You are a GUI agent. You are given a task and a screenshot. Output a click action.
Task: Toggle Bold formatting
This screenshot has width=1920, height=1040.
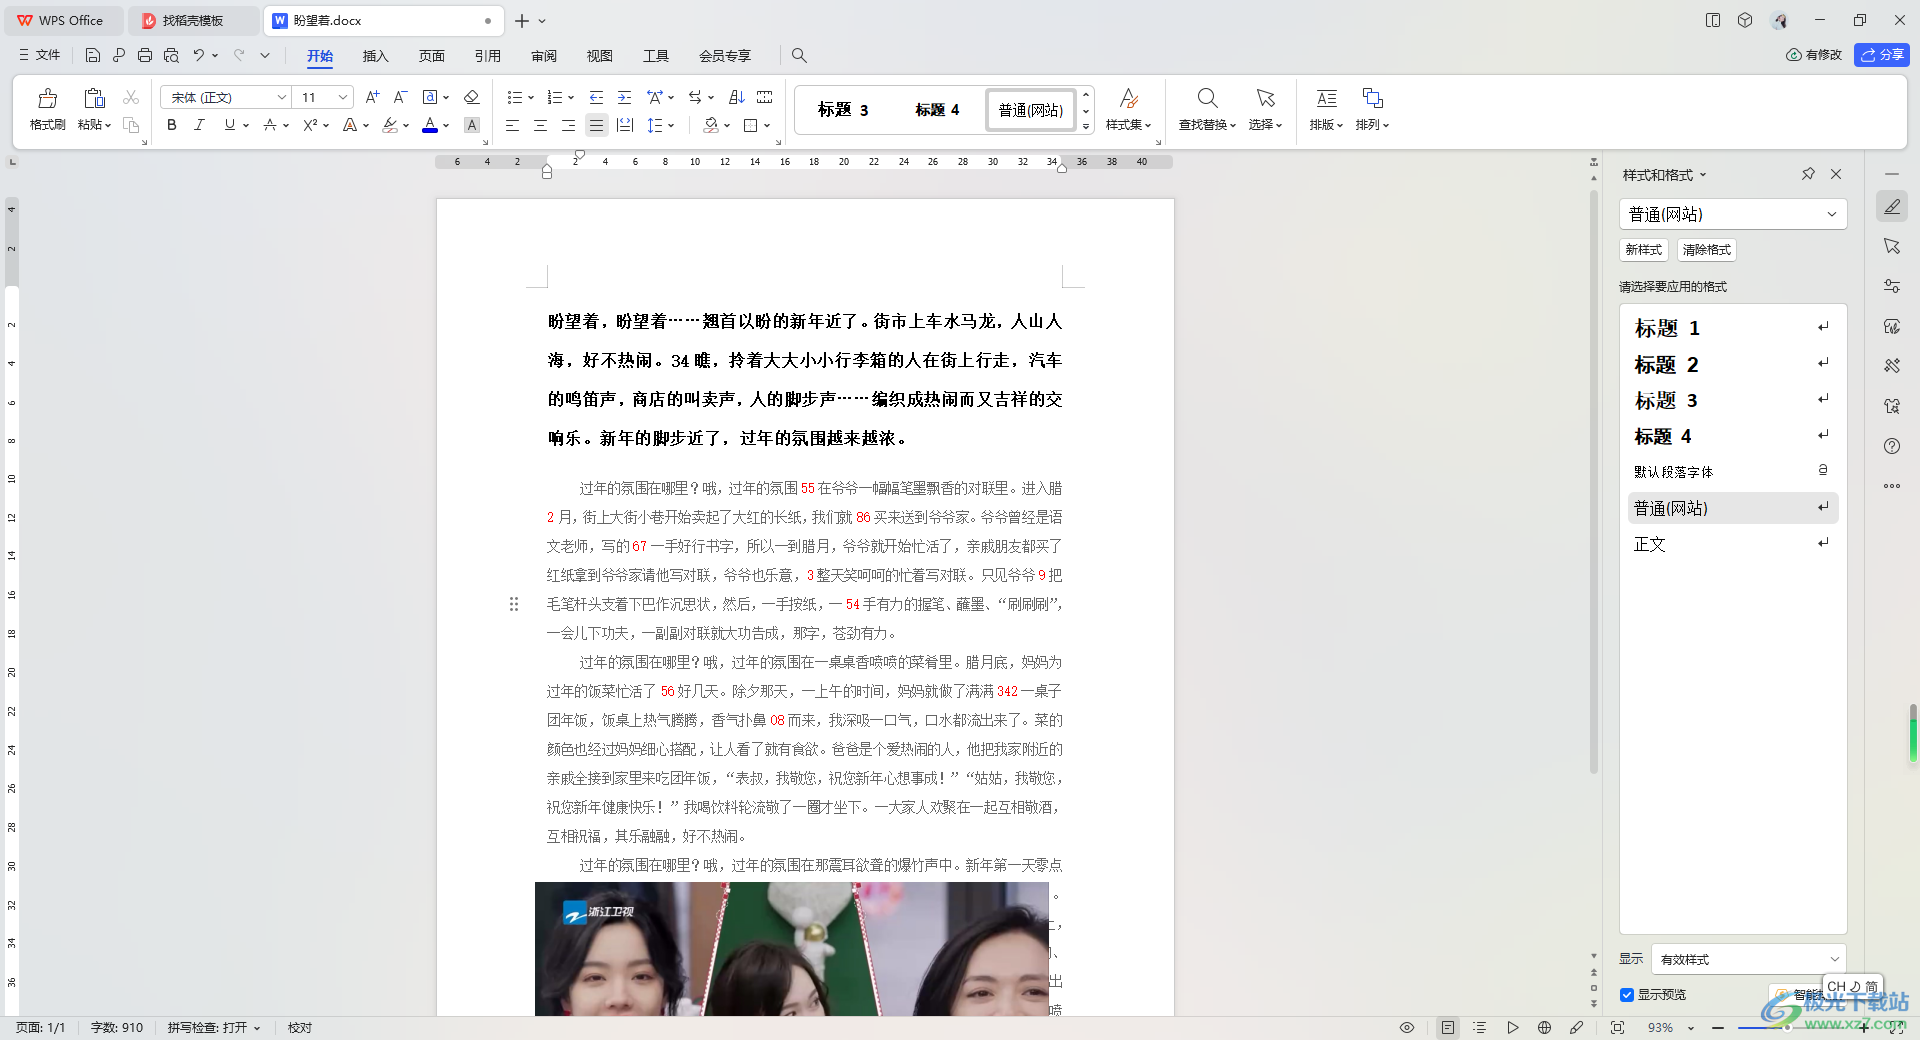172,125
